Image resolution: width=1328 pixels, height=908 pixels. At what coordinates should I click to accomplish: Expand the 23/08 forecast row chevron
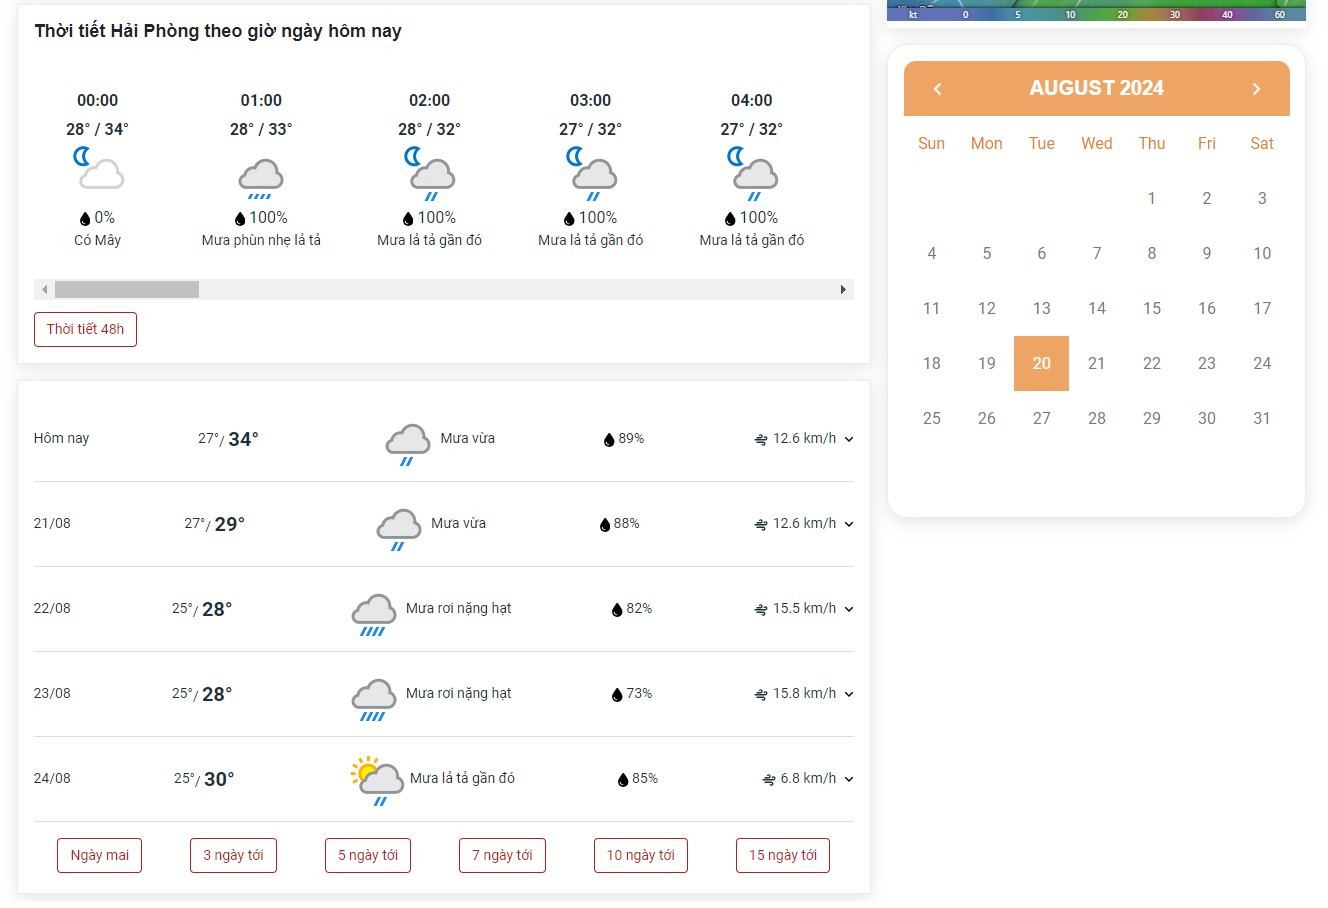(849, 694)
